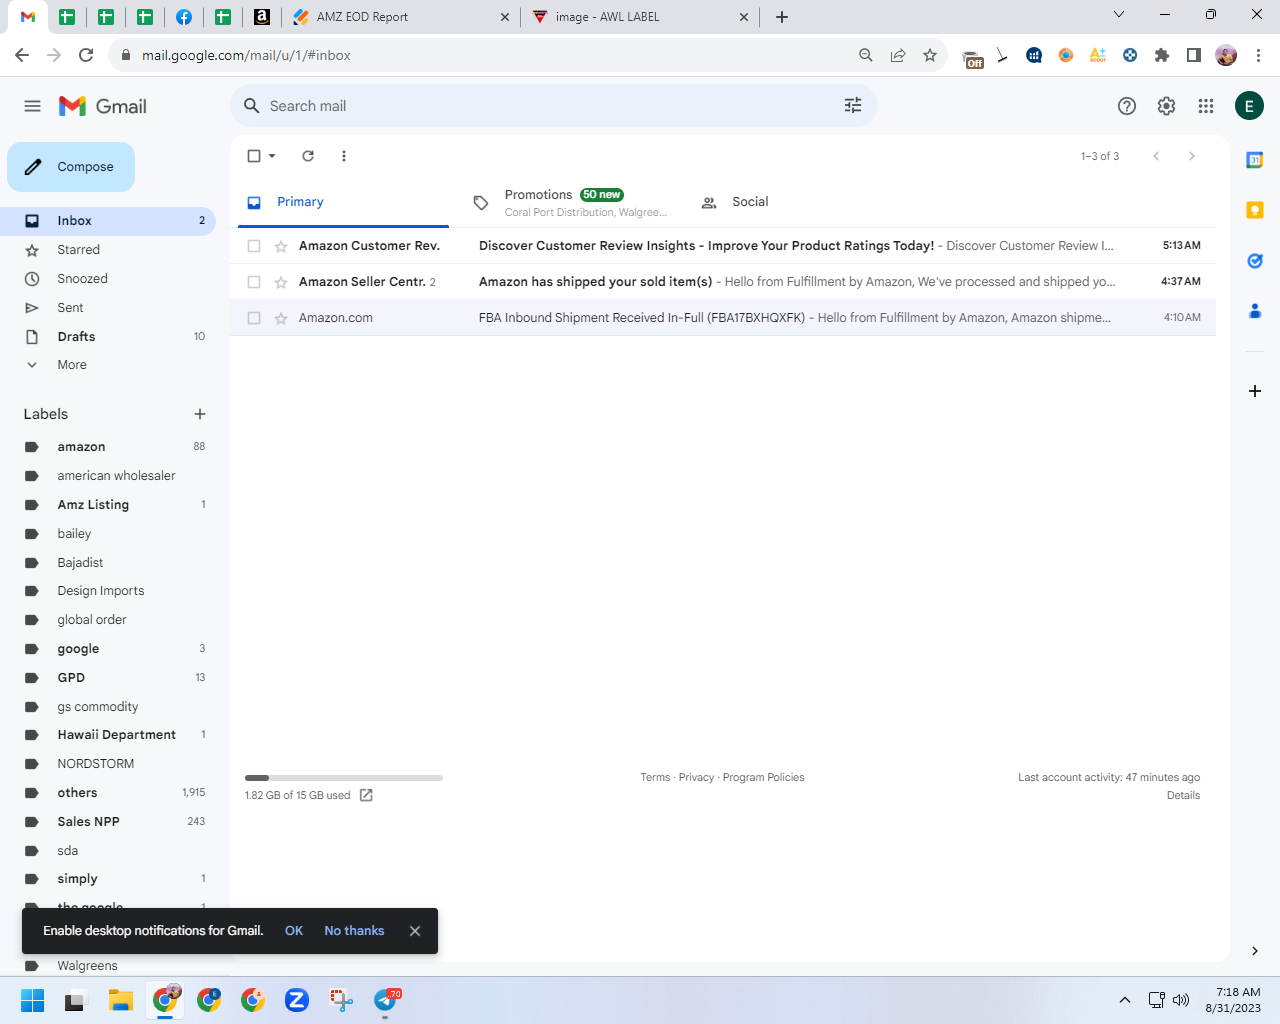Open the Program Policies link
1280x1024 pixels.
pos(763,777)
